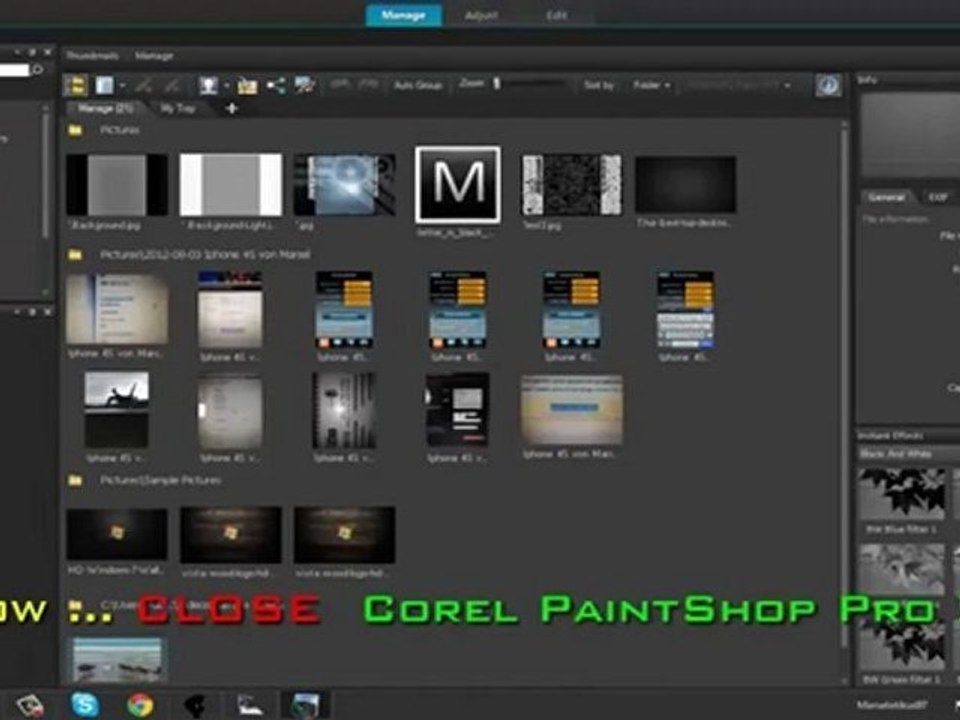This screenshot has height=720, width=960.
Task: Switch to the Edit workspace tab
Action: (x=556, y=15)
